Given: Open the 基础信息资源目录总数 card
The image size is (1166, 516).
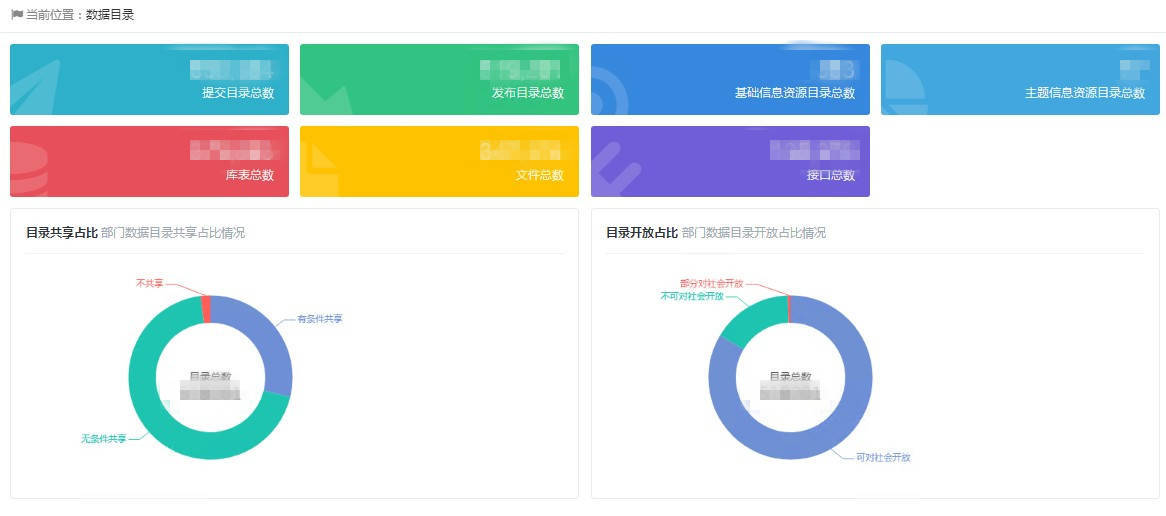Looking at the screenshot, I should 730,80.
